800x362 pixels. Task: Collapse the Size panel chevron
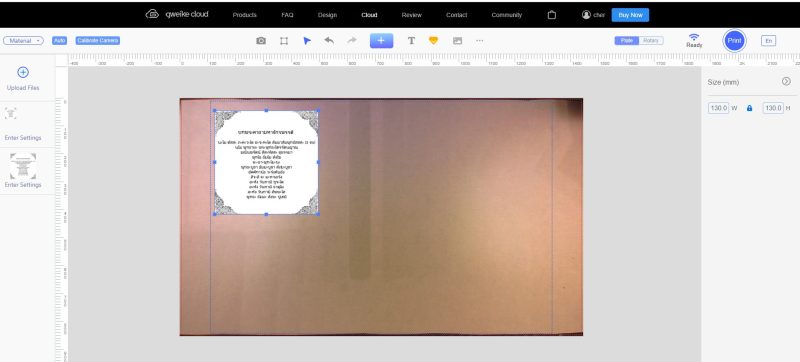click(786, 82)
